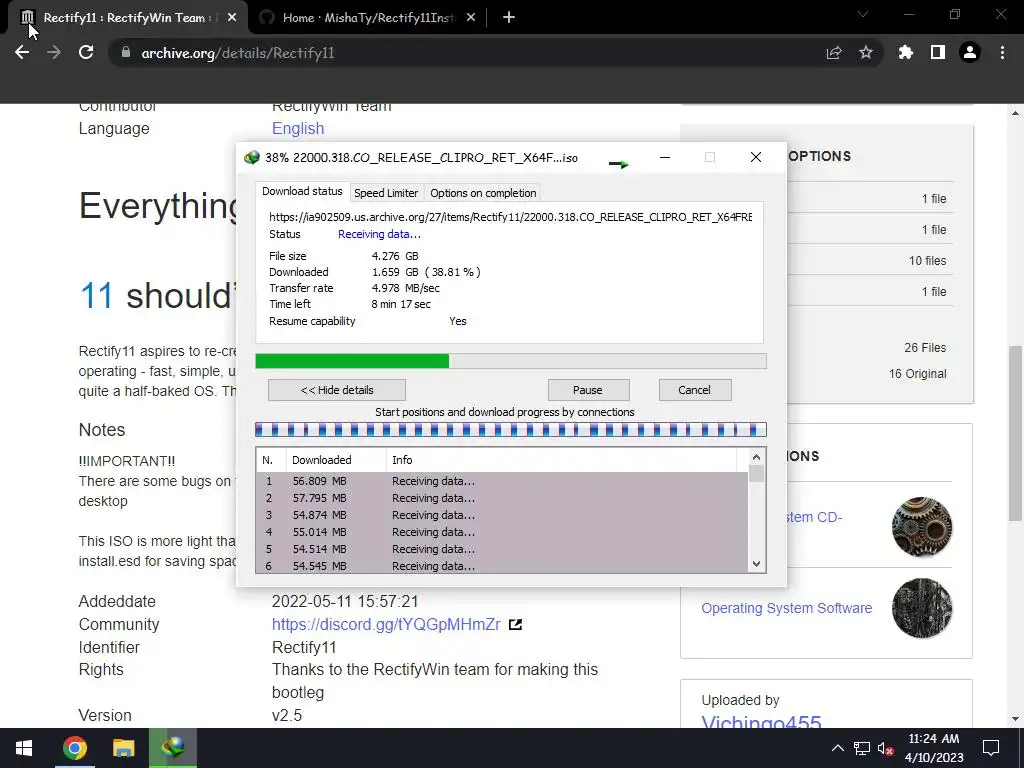
Task: Close the Rectify11 archive.org tab
Action: (x=232, y=18)
